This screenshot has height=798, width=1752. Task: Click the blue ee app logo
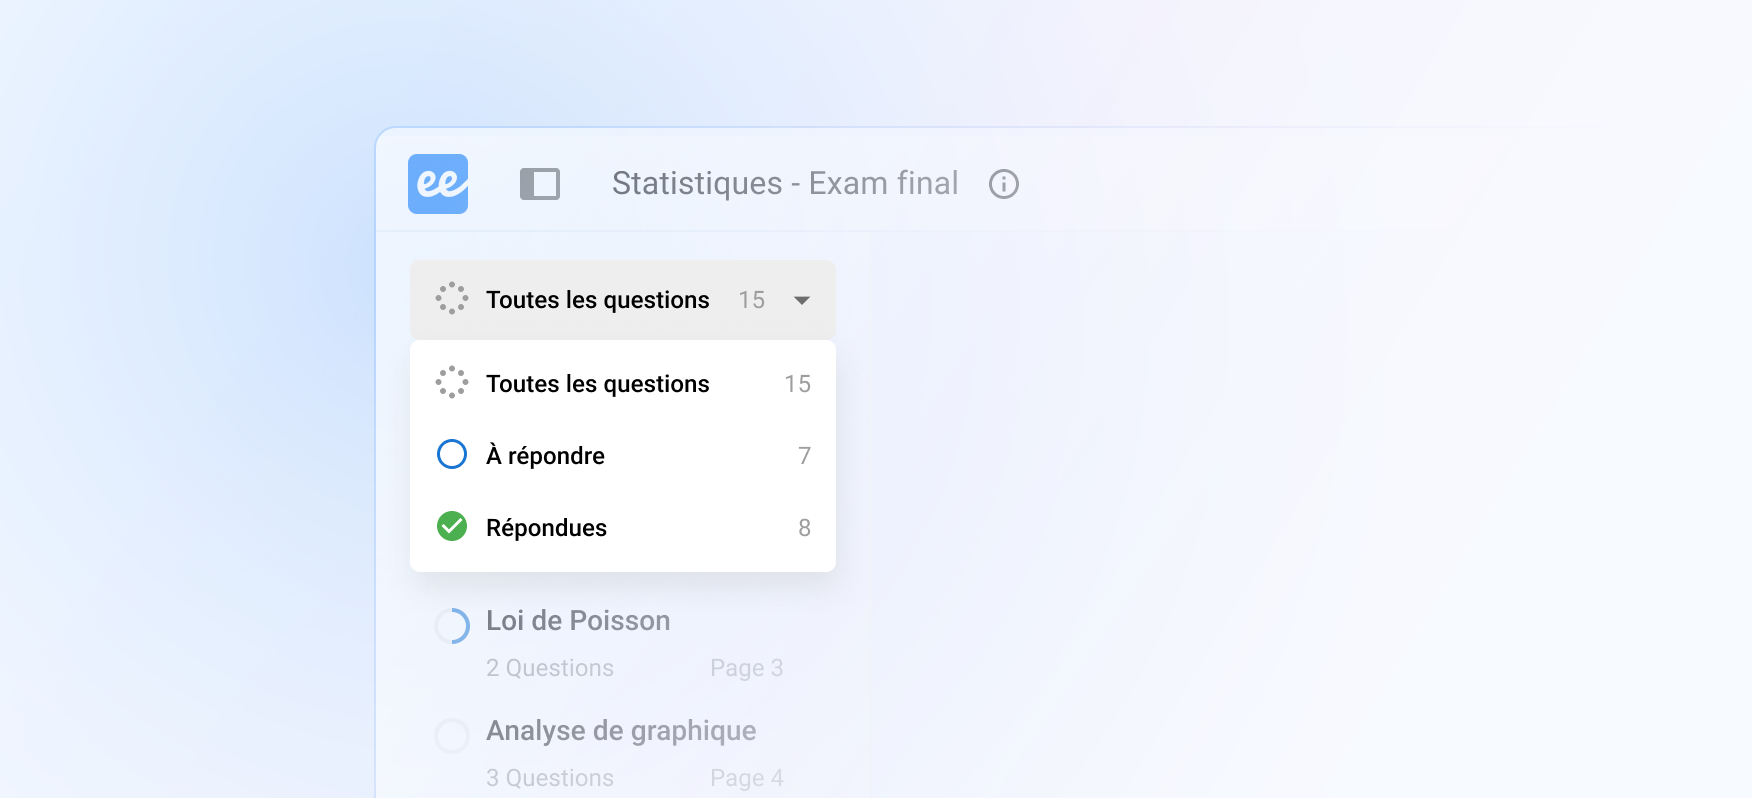pyautogui.click(x=438, y=184)
